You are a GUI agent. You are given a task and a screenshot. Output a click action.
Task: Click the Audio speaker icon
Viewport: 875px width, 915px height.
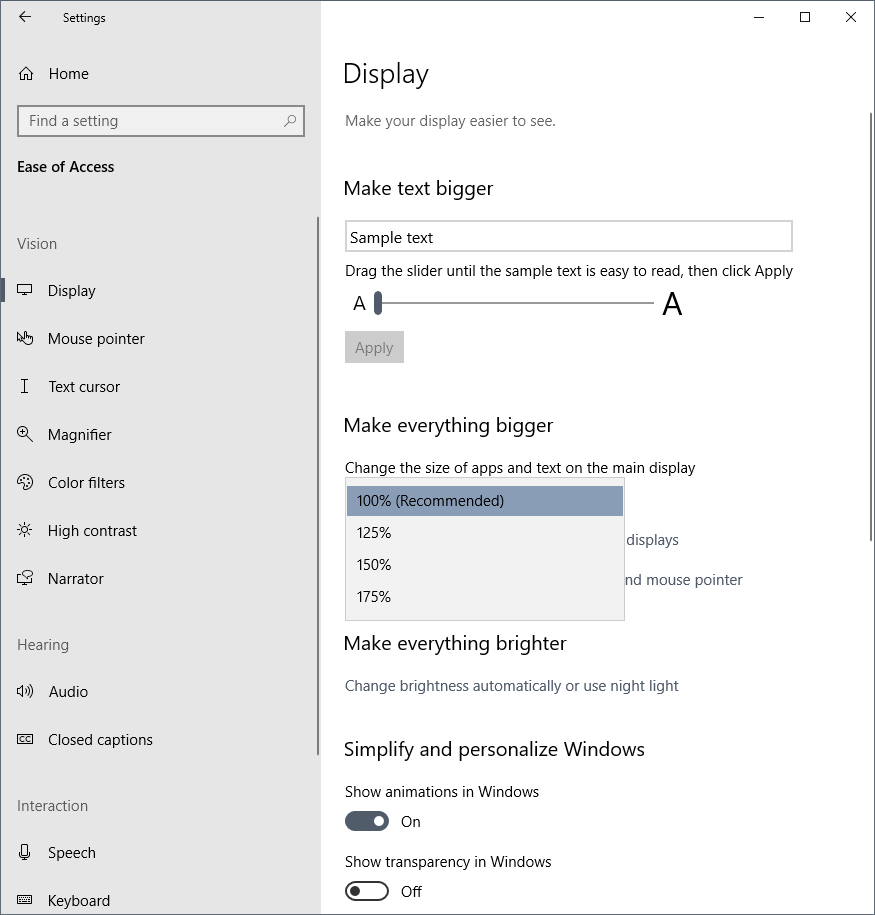point(25,691)
